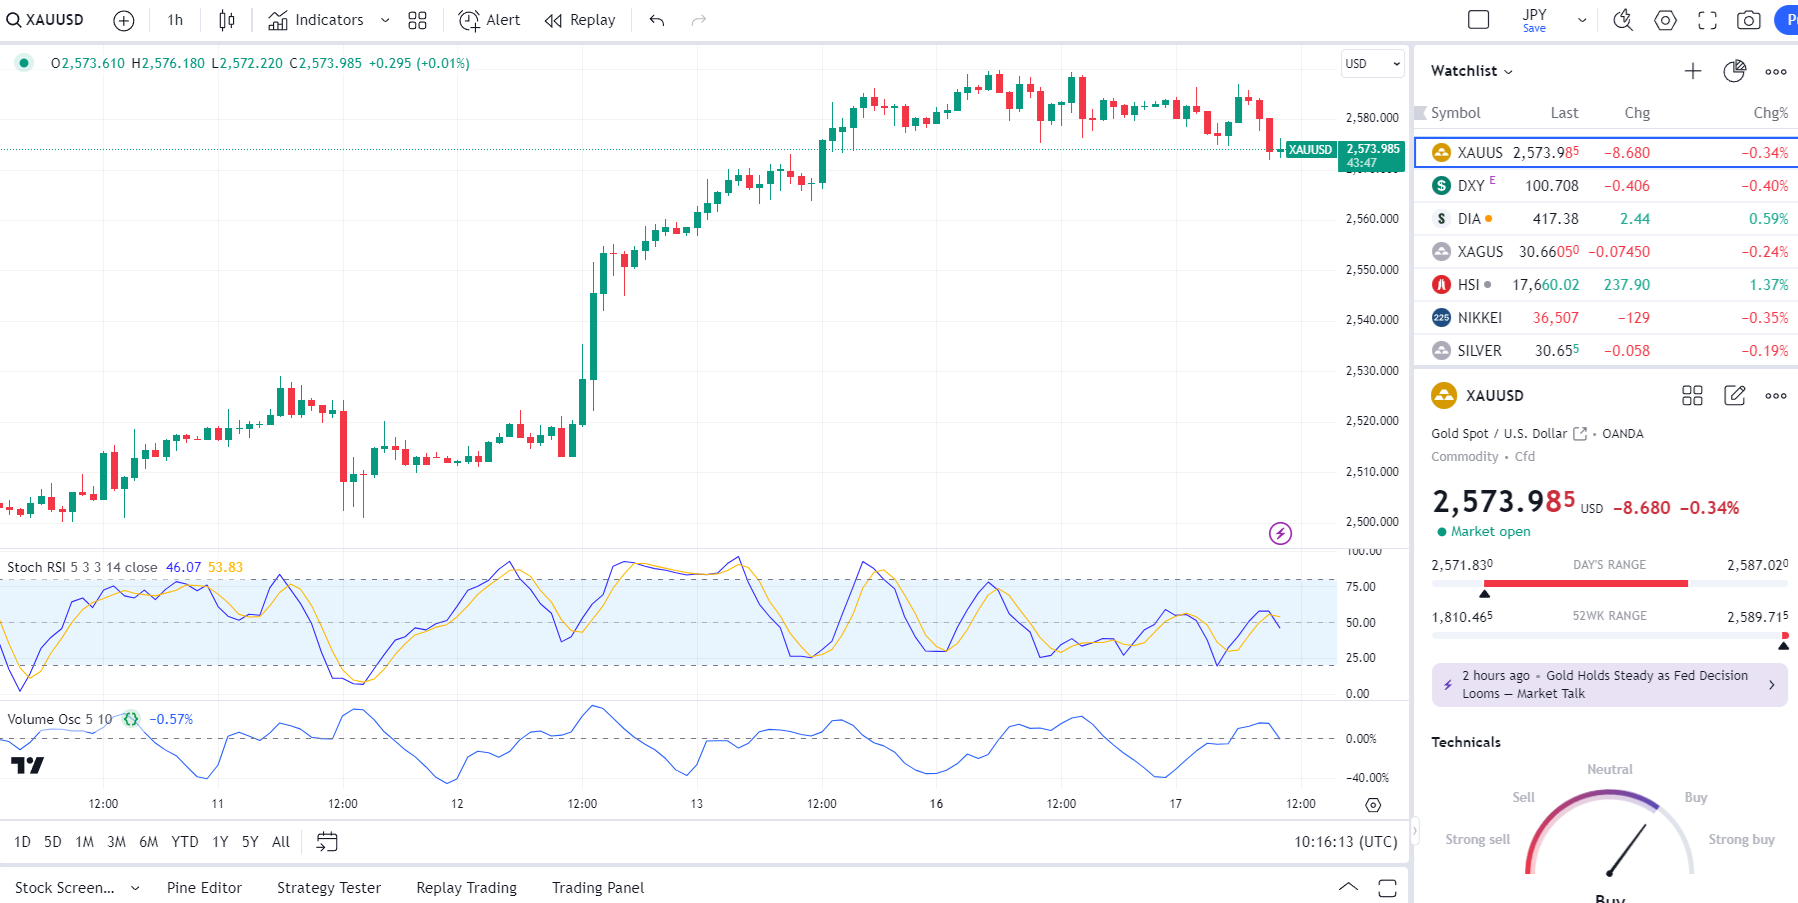This screenshot has height=903, width=1798.
Task: Add symbol to watchlist with plus icon
Action: pyautogui.click(x=1692, y=71)
